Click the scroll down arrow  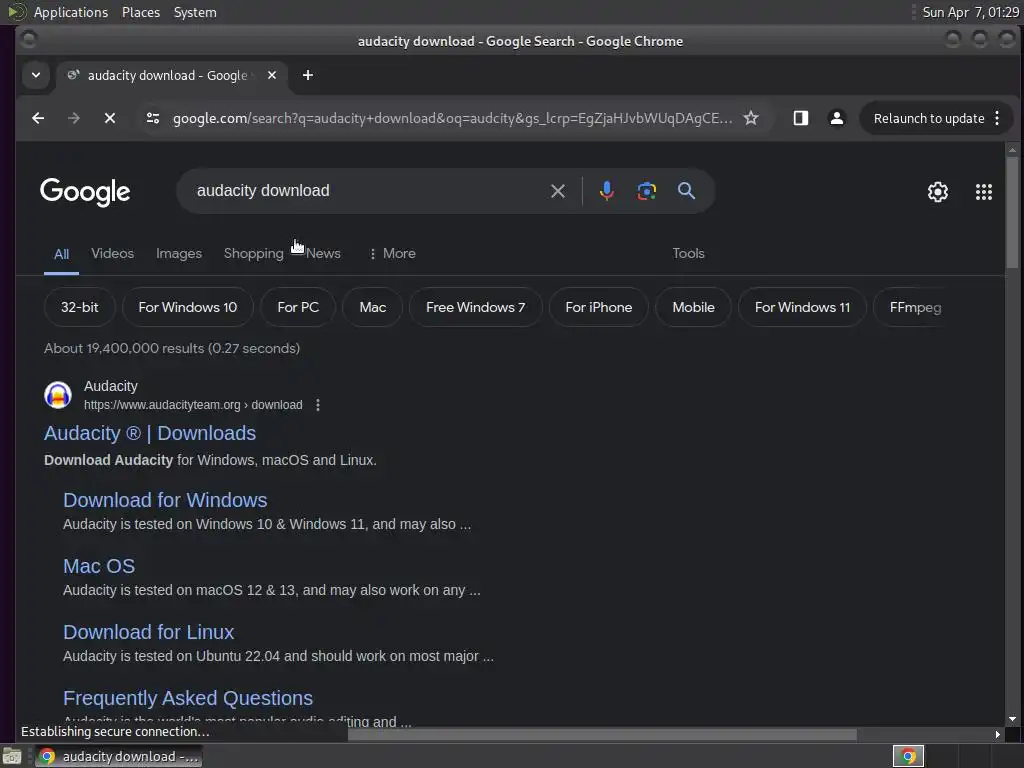pyautogui.click(x=1012, y=719)
